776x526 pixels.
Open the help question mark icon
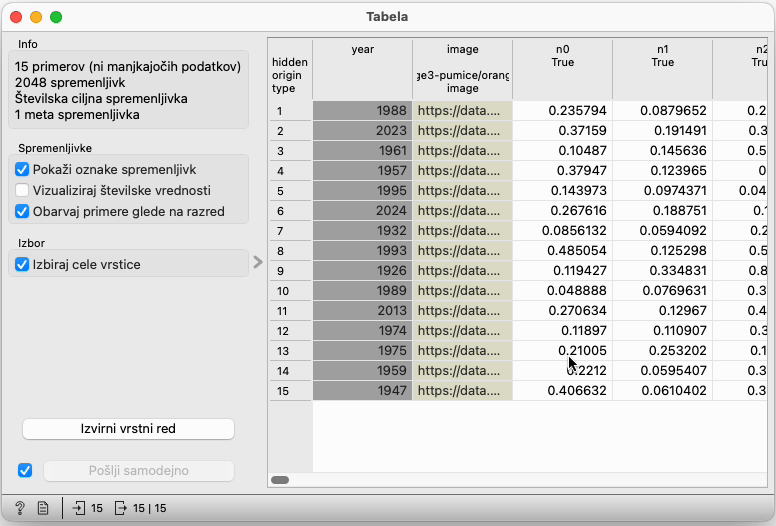[x=19, y=508]
